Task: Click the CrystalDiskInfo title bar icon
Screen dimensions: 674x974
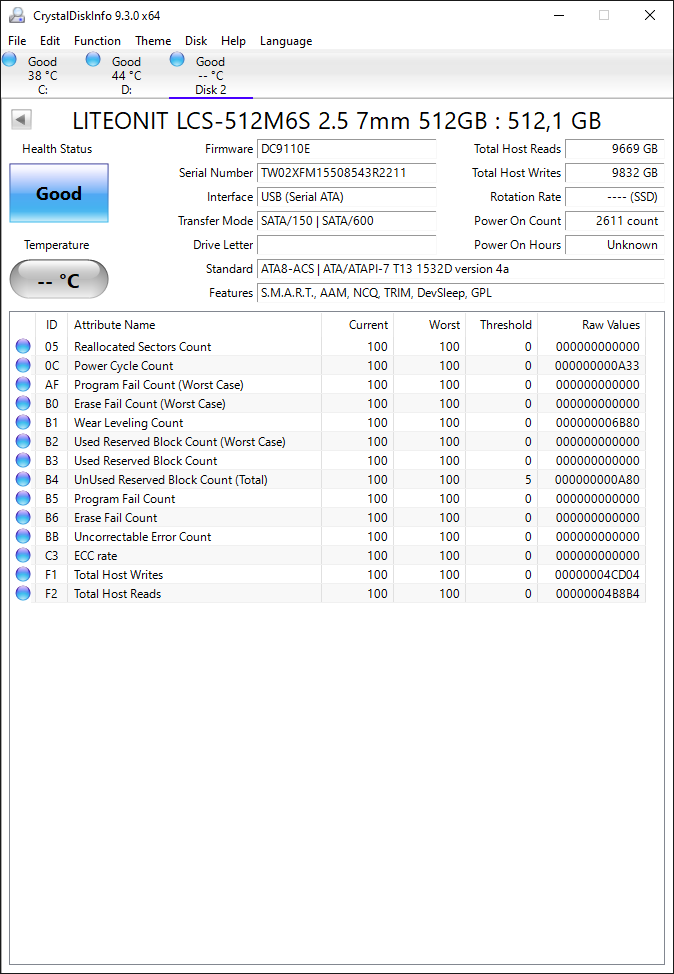Action: tap(16, 15)
